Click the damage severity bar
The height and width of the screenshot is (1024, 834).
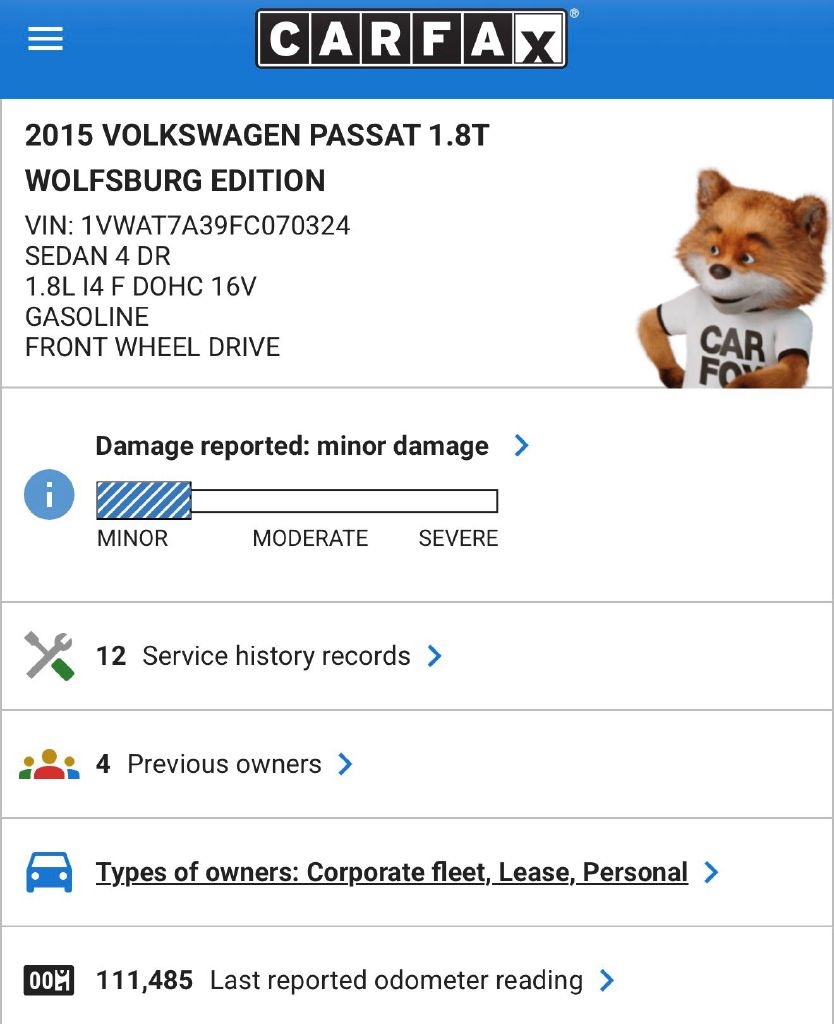(297, 500)
